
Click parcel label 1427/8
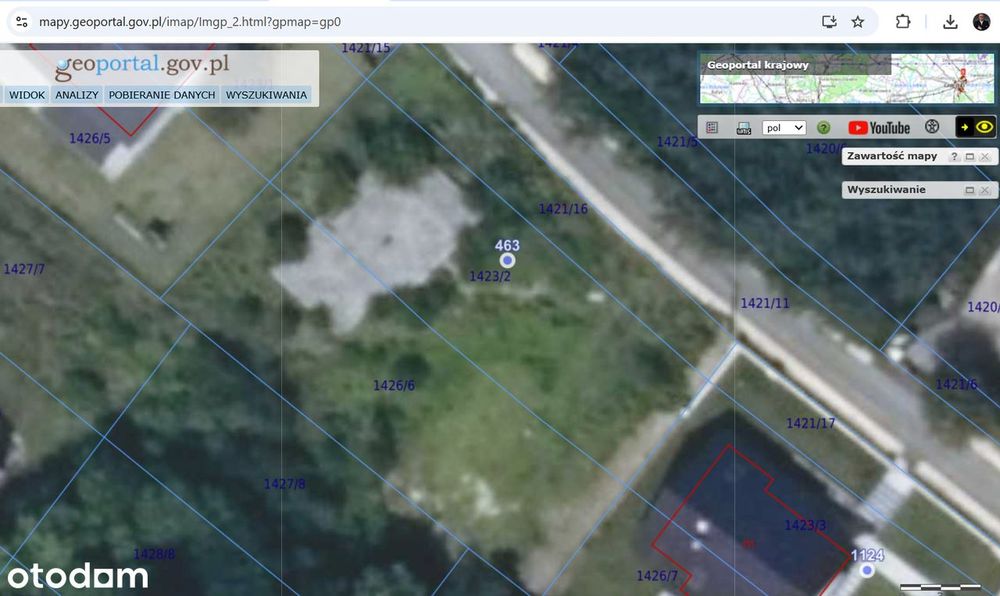click(x=284, y=484)
